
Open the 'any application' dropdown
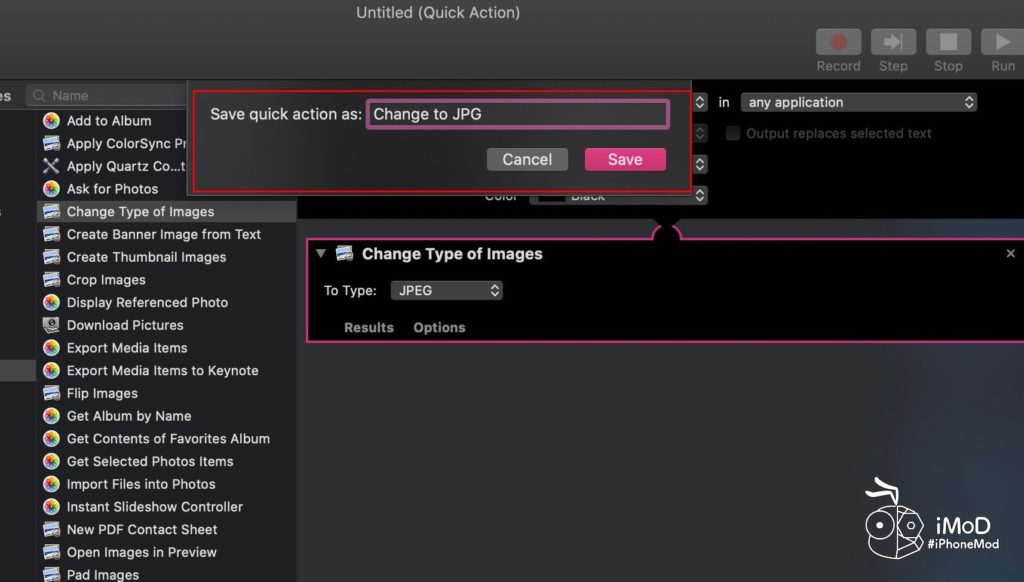tap(858, 102)
